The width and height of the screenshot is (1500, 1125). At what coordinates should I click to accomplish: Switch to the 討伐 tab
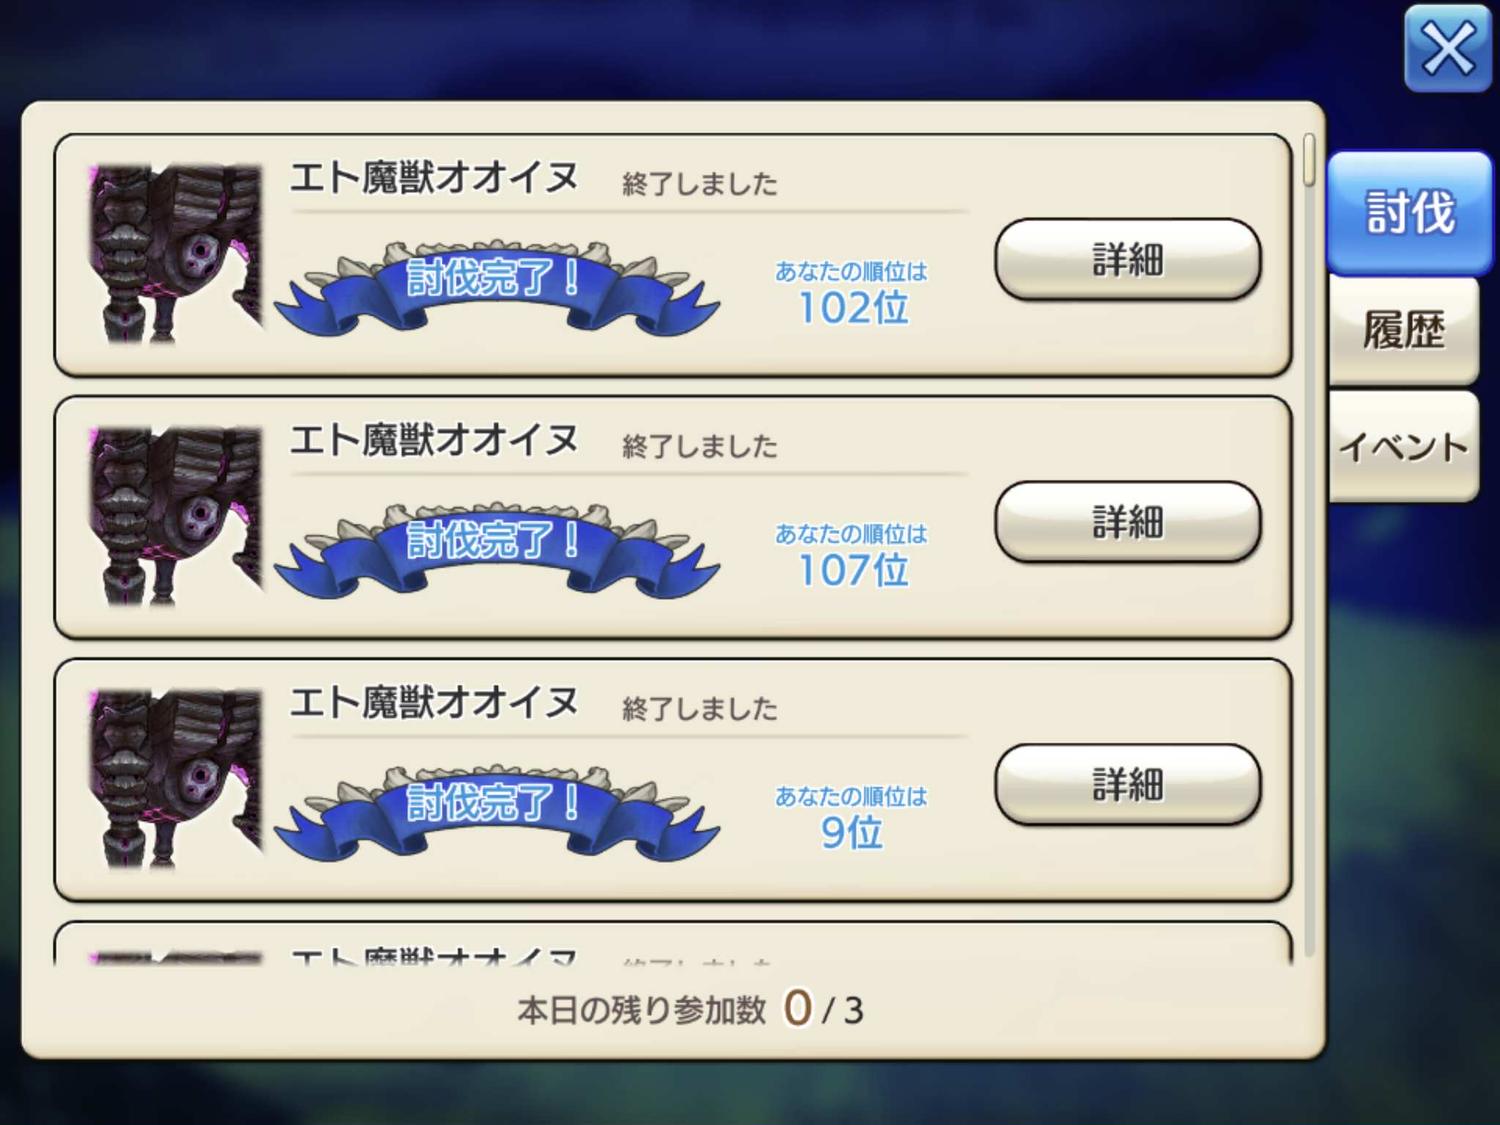coord(1409,212)
